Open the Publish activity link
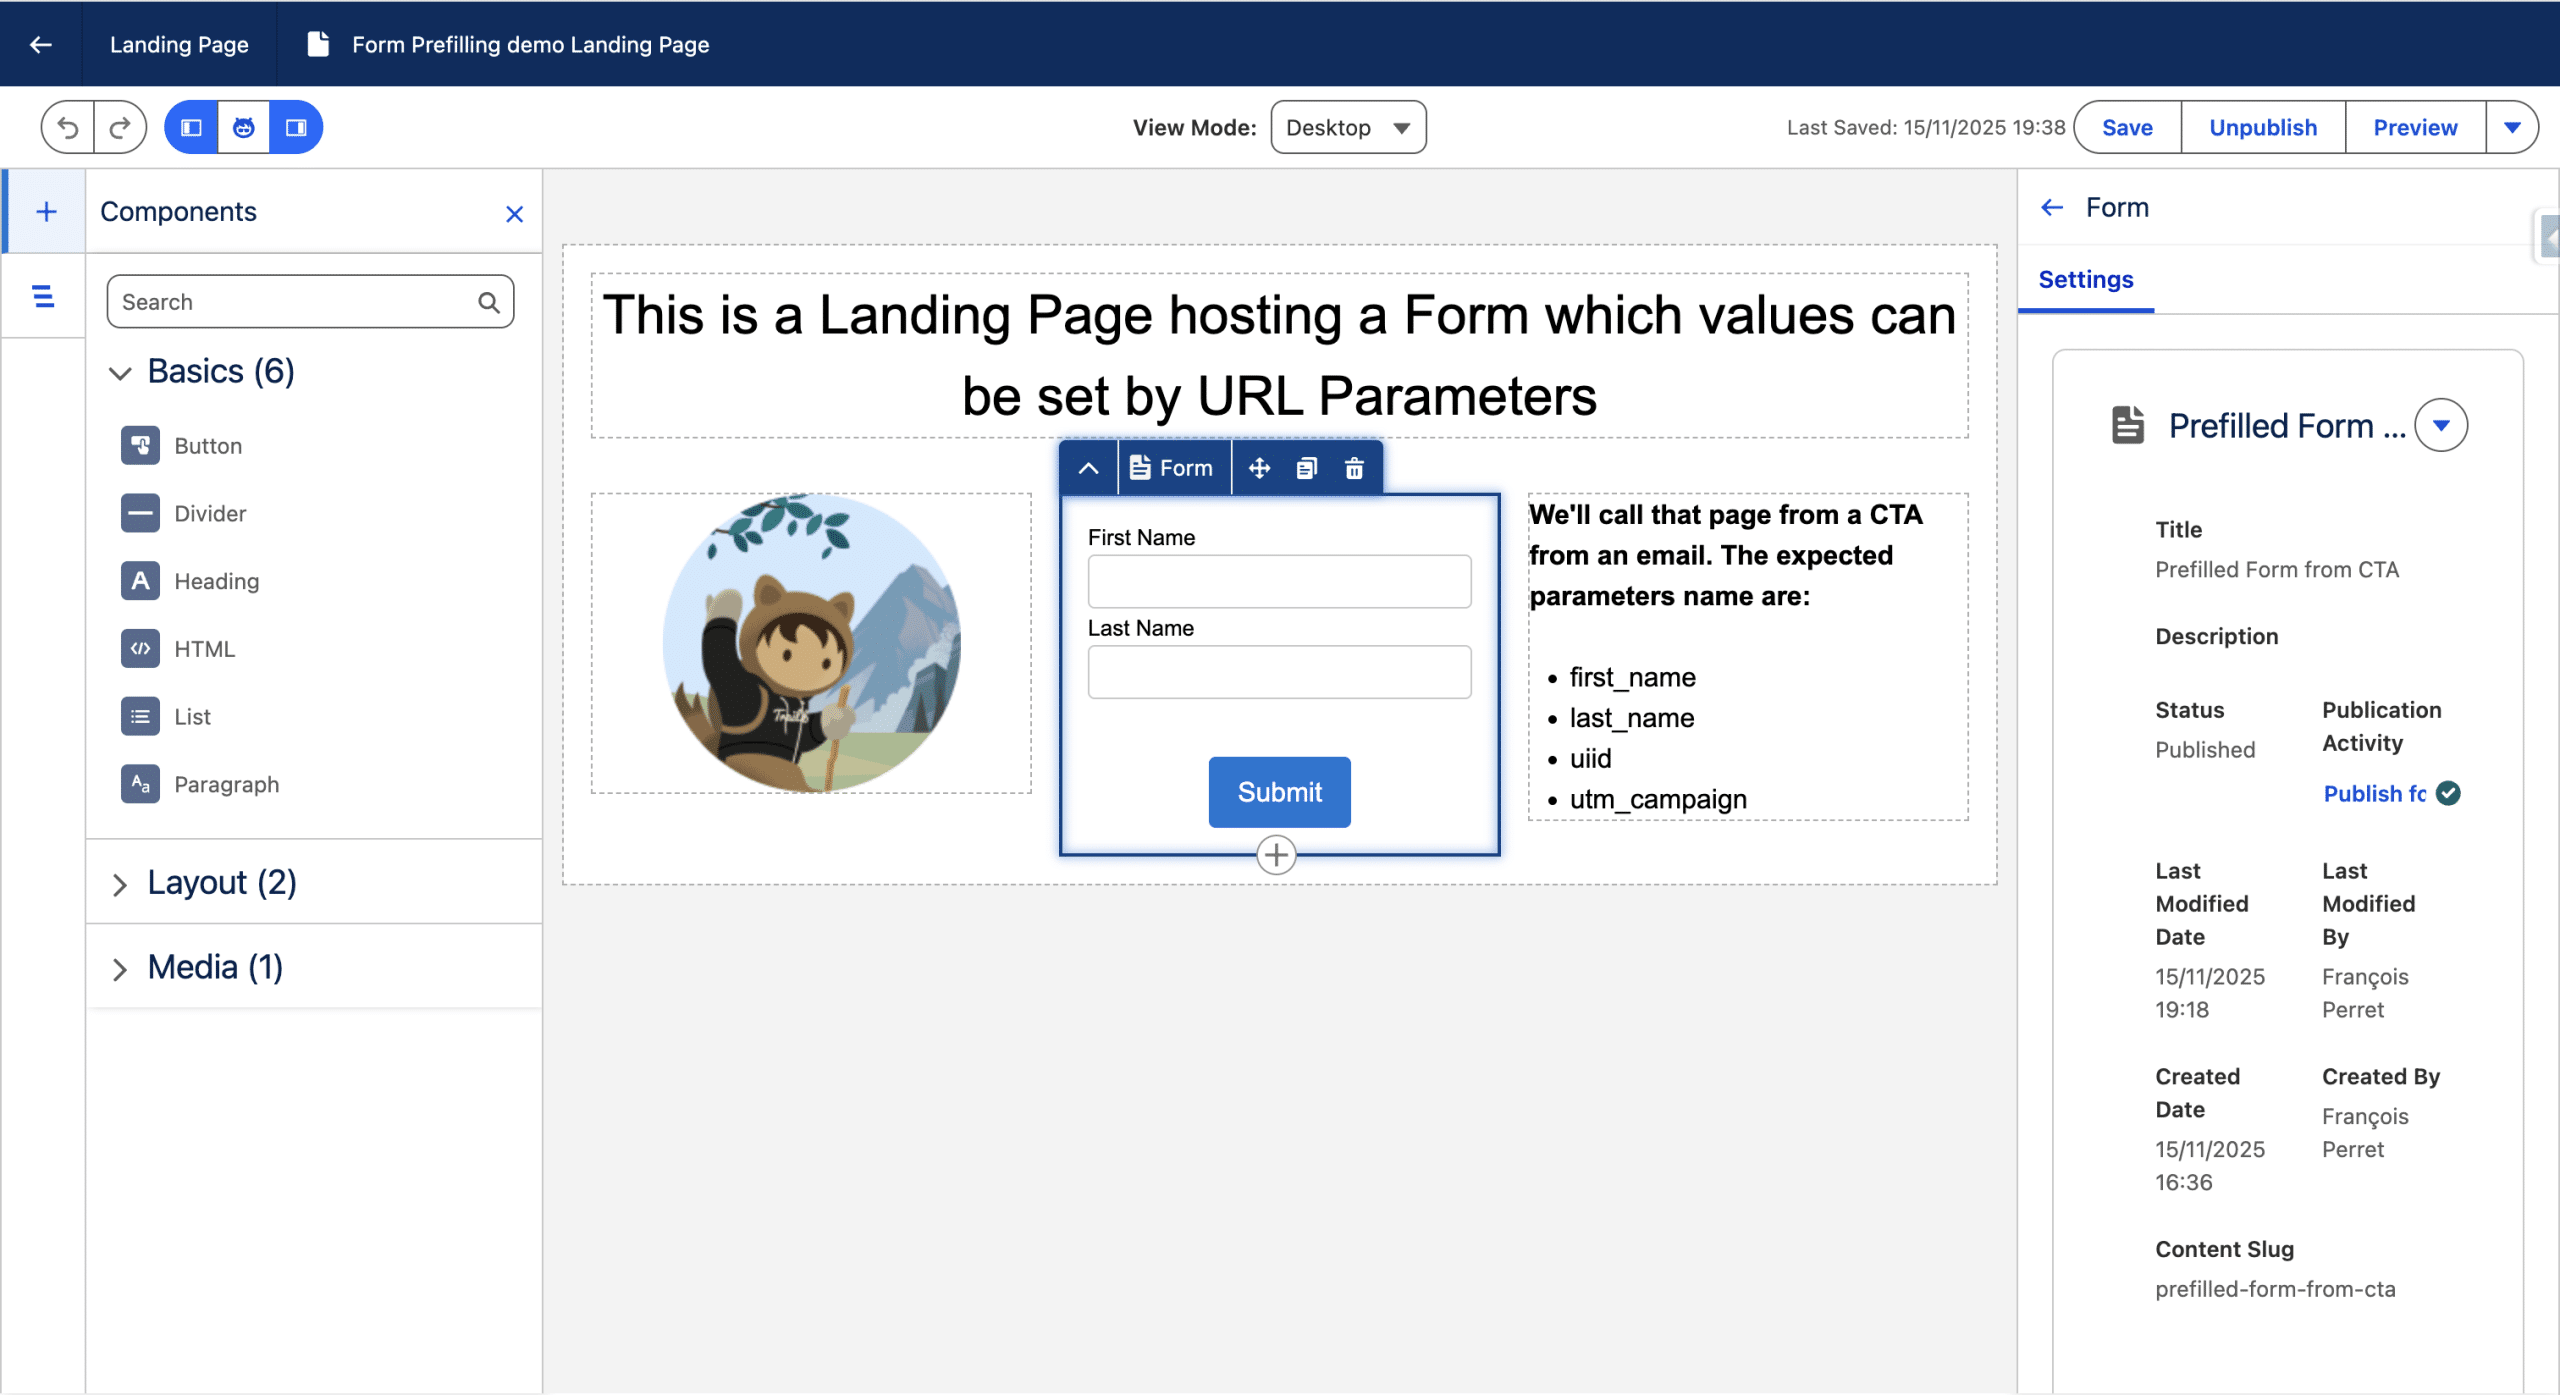This screenshot has height=1395, width=2560. 2374,794
